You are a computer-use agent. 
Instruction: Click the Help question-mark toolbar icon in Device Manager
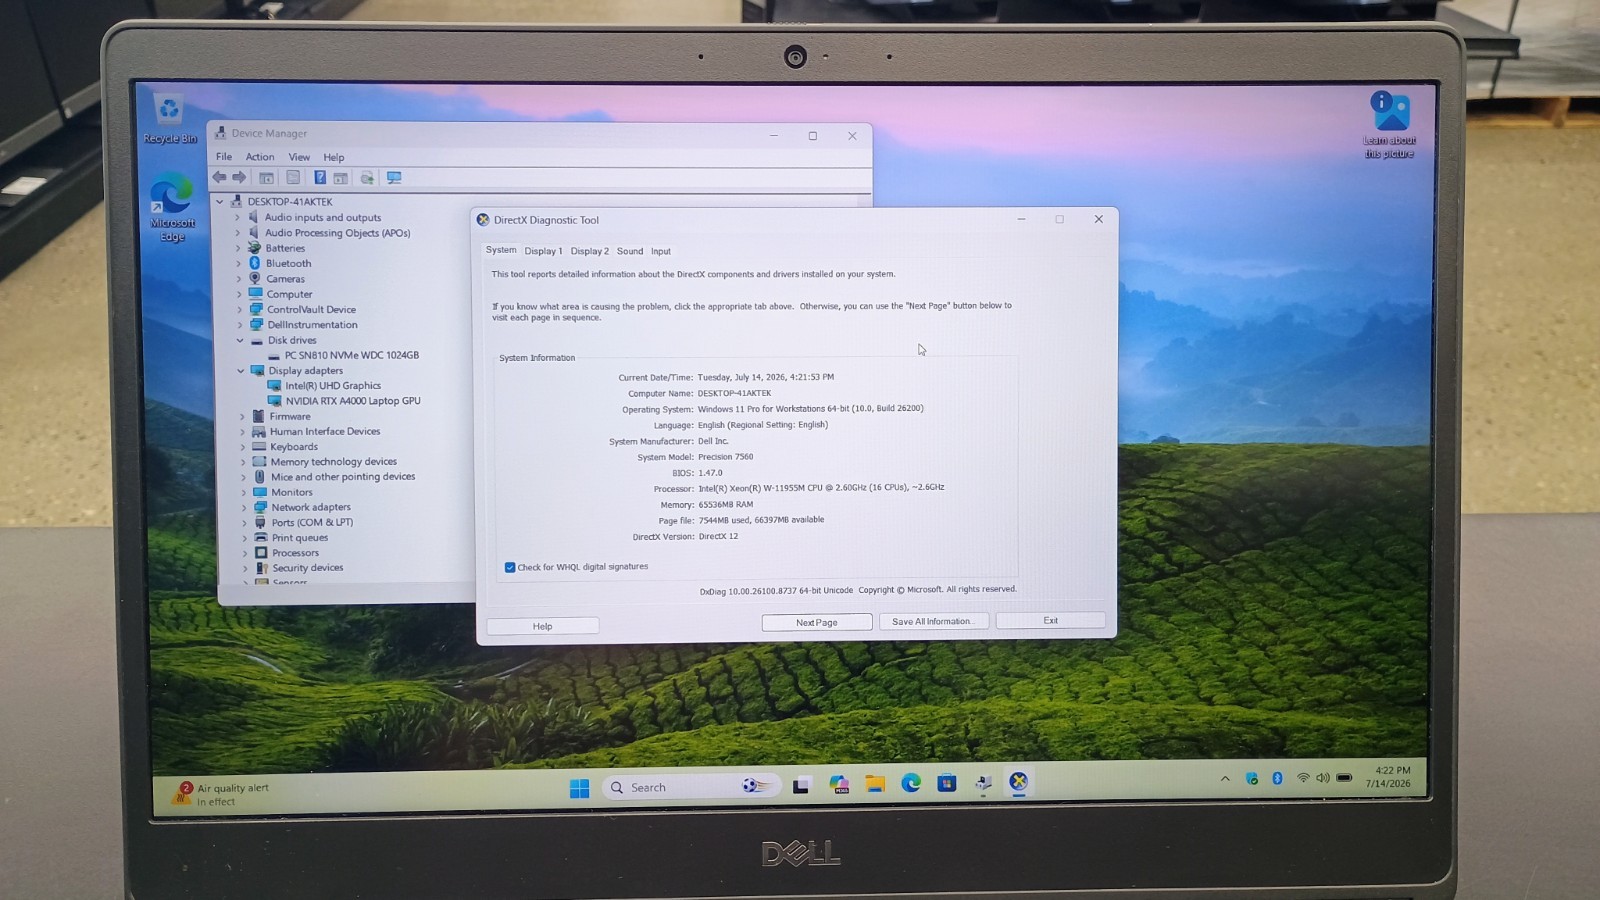coord(320,177)
